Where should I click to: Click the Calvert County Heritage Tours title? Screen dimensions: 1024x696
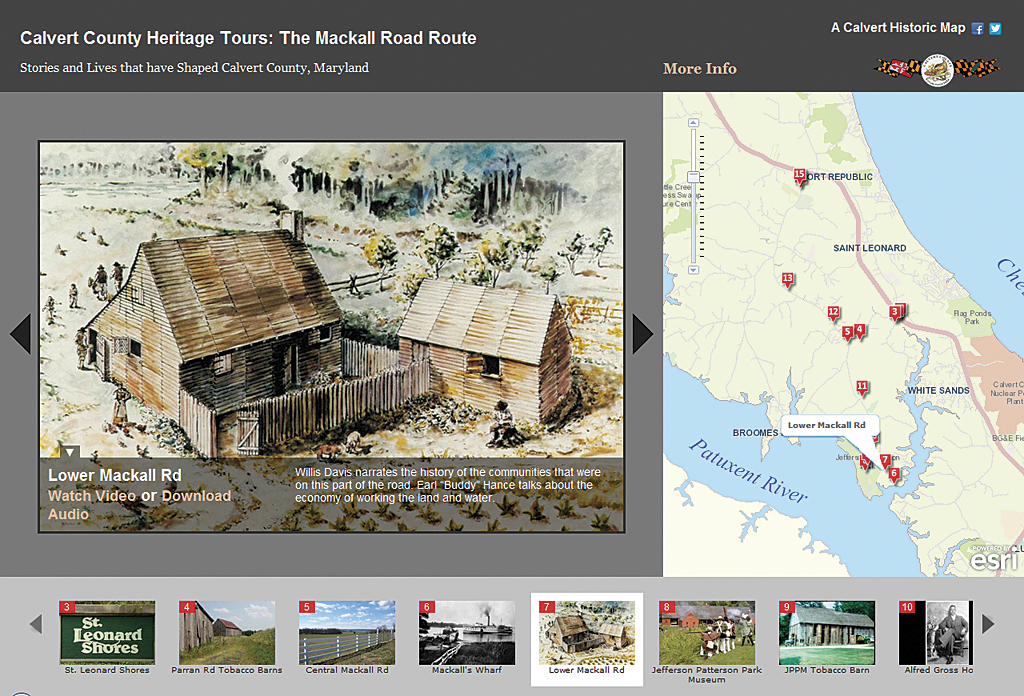point(248,38)
